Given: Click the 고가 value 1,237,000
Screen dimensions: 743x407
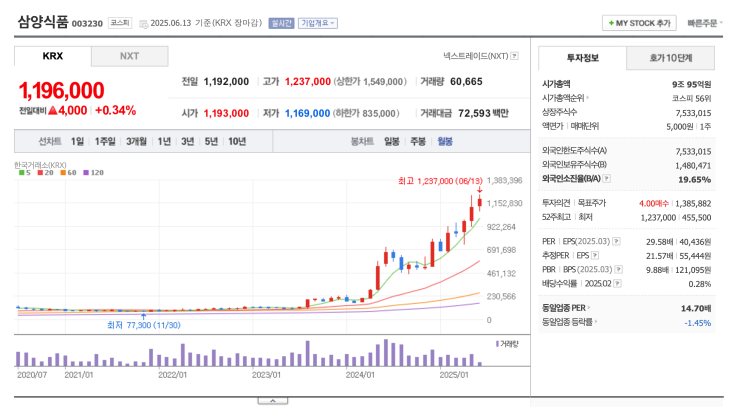Looking at the screenshot, I should pyautogui.click(x=308, y=81).
